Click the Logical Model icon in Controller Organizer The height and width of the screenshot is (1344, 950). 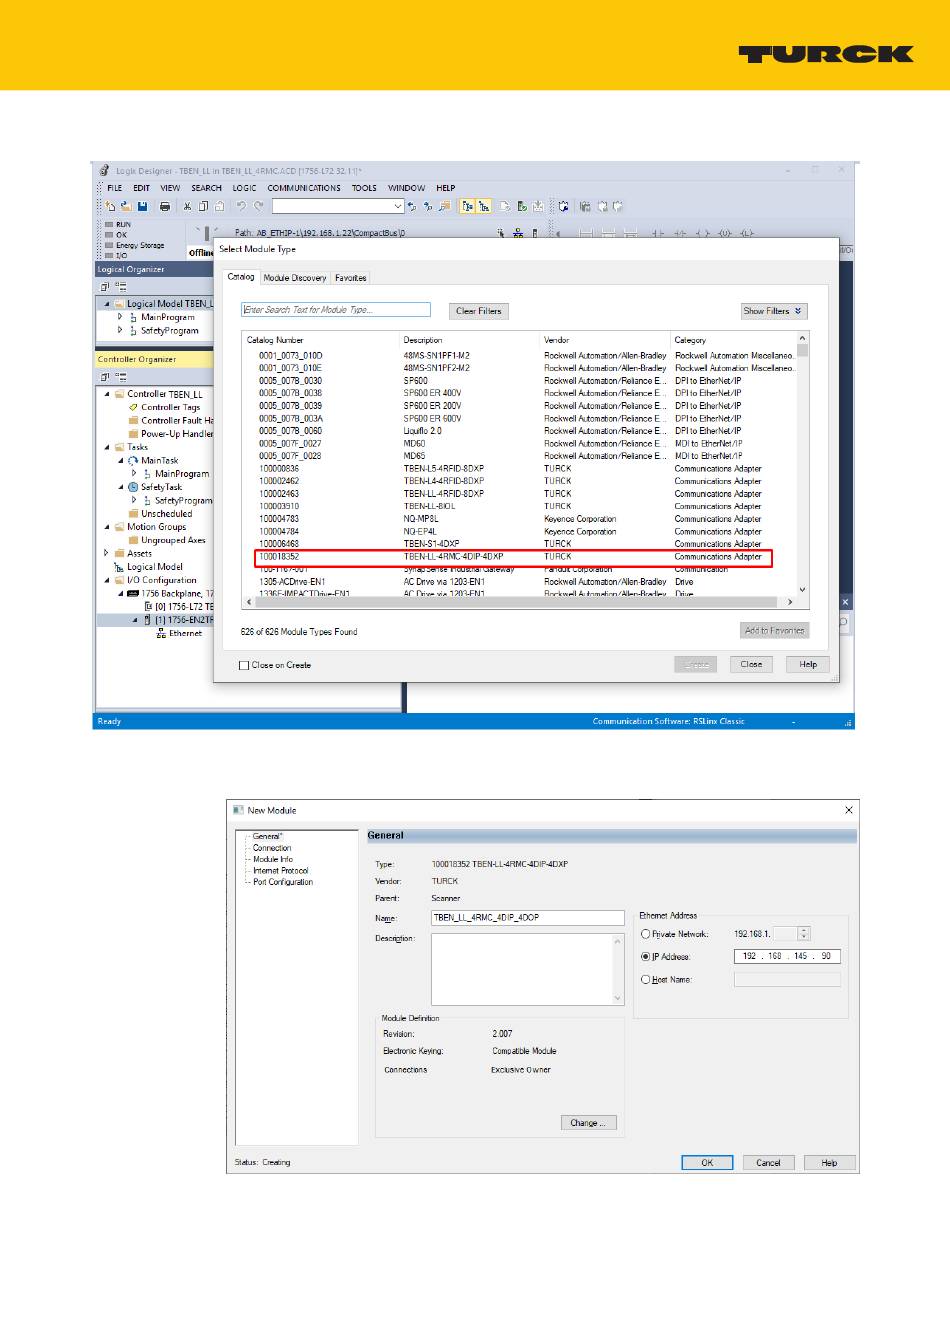[x=119, y=567]
